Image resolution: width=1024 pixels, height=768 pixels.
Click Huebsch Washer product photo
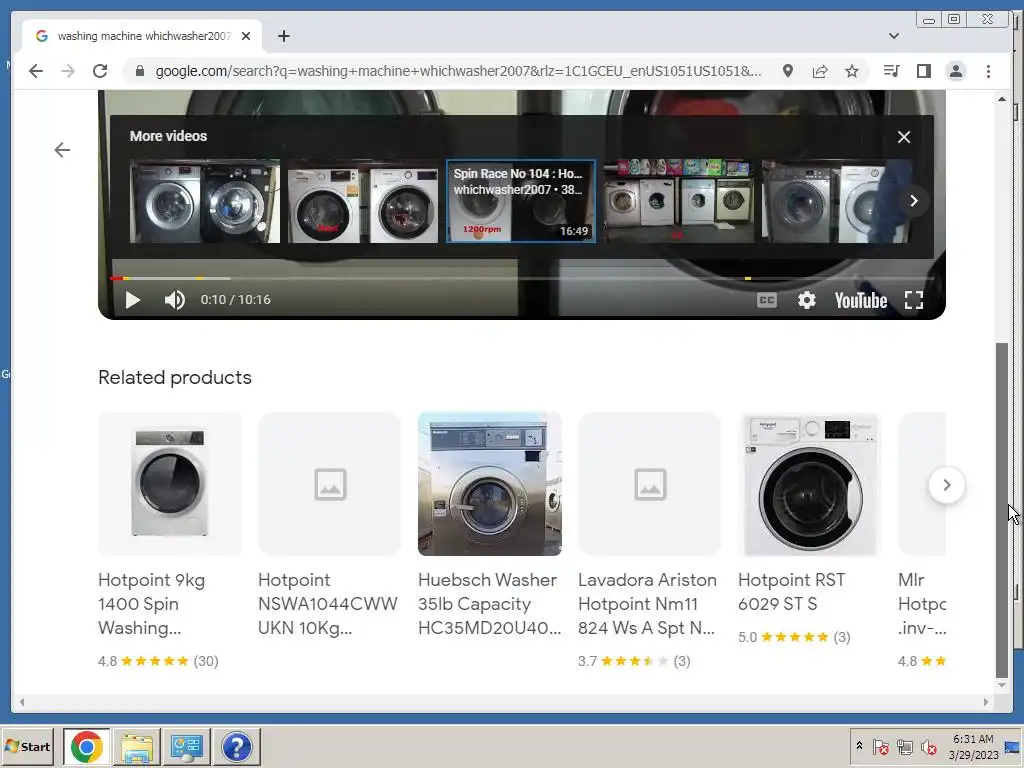click(490, 484)
